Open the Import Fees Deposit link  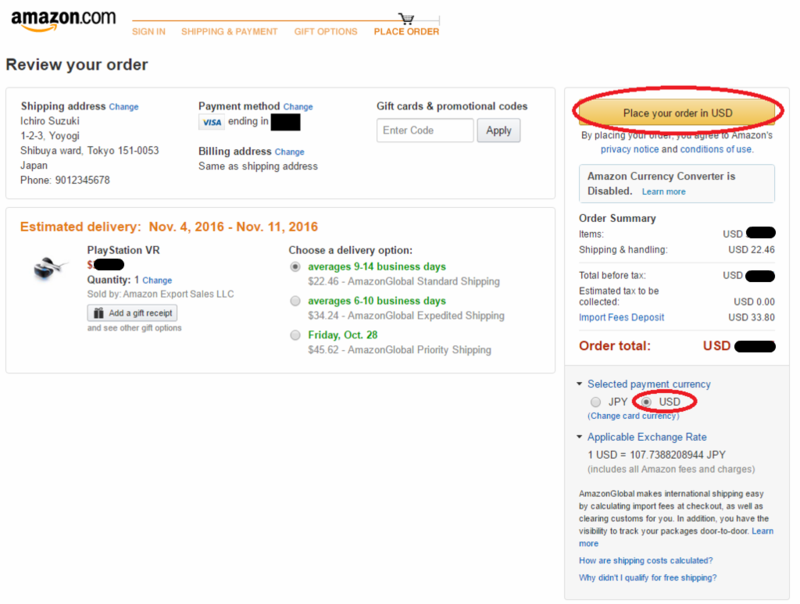click(621, 317)
